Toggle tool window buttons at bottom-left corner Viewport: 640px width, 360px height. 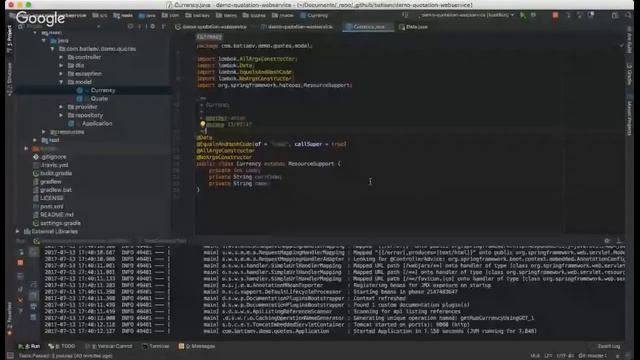pyautogui.click(x=10, y=356)
